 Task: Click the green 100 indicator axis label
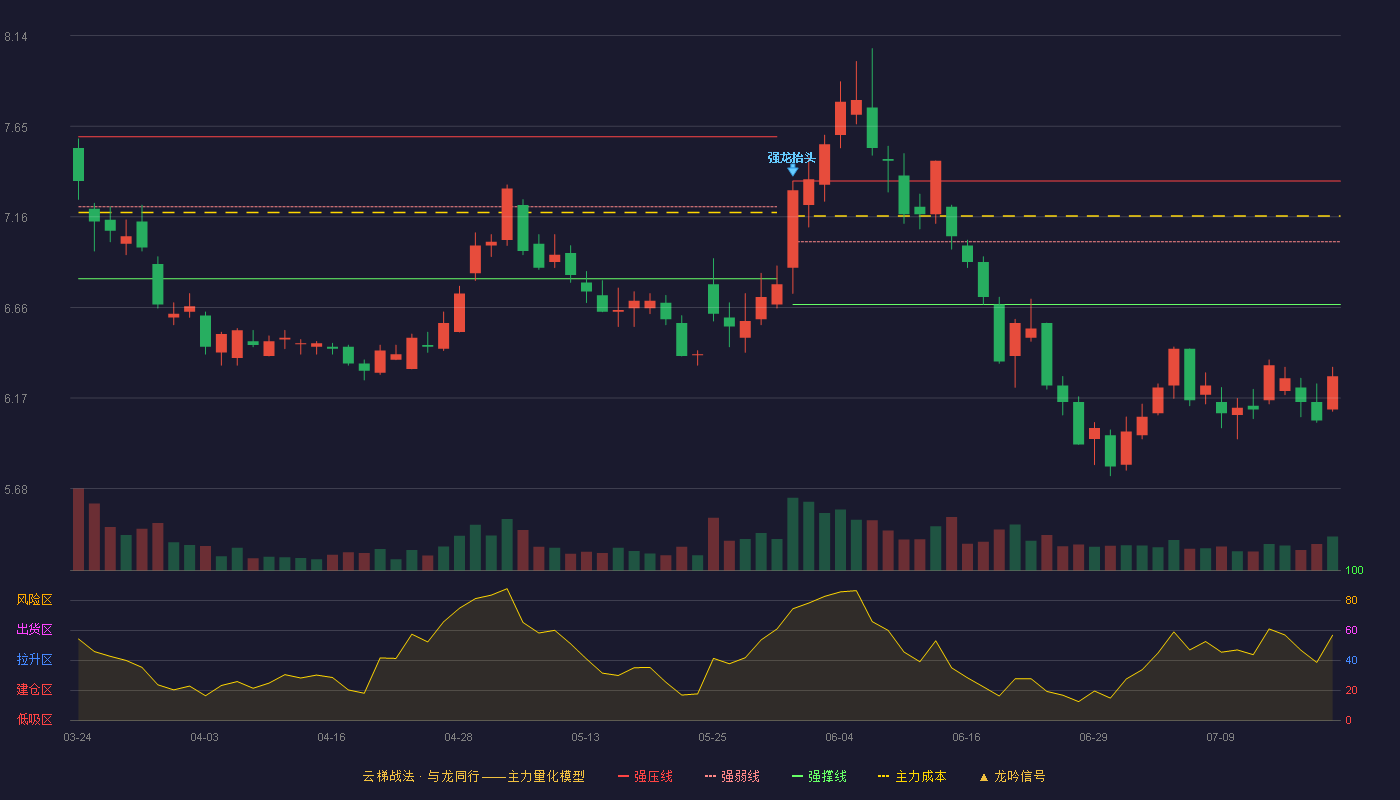(x=1354, y=570)
